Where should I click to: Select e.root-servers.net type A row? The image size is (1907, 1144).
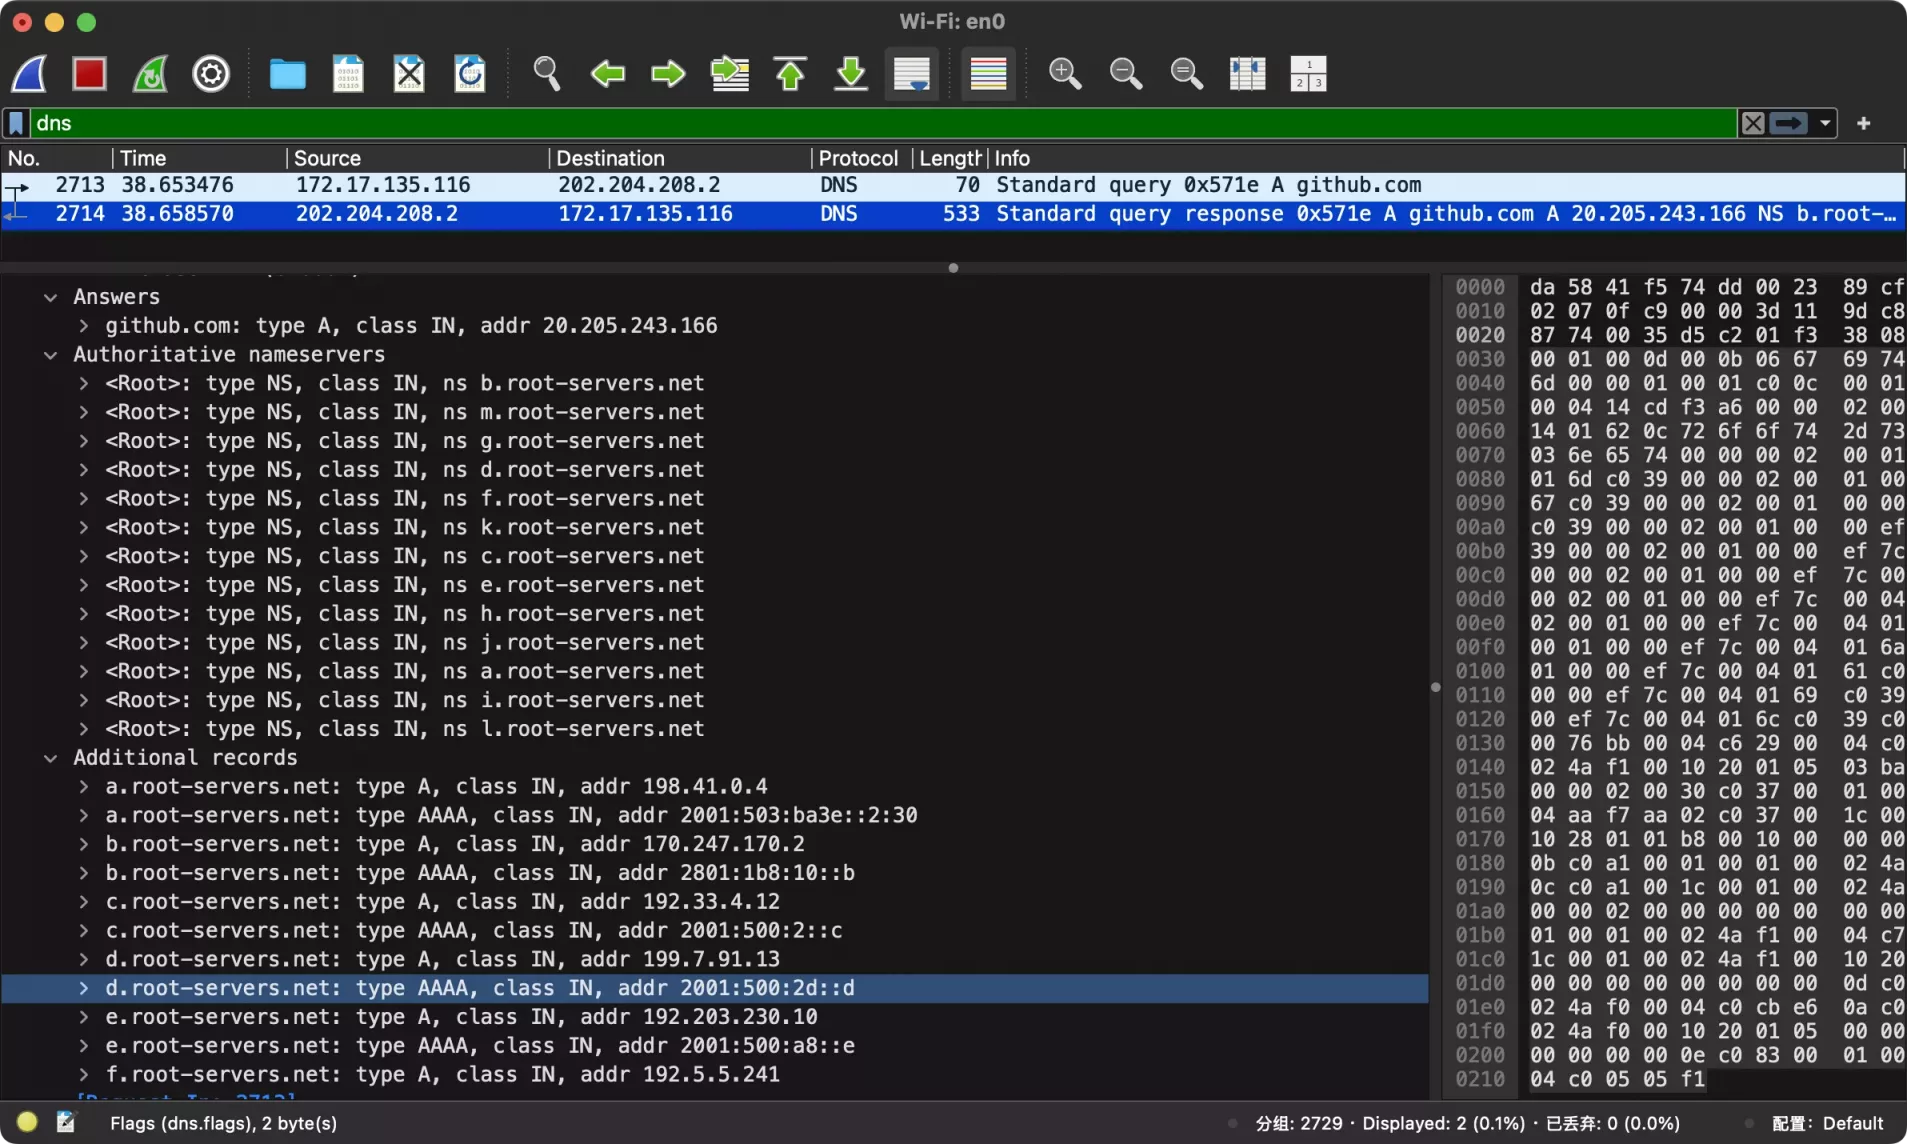pos(715,1017)
